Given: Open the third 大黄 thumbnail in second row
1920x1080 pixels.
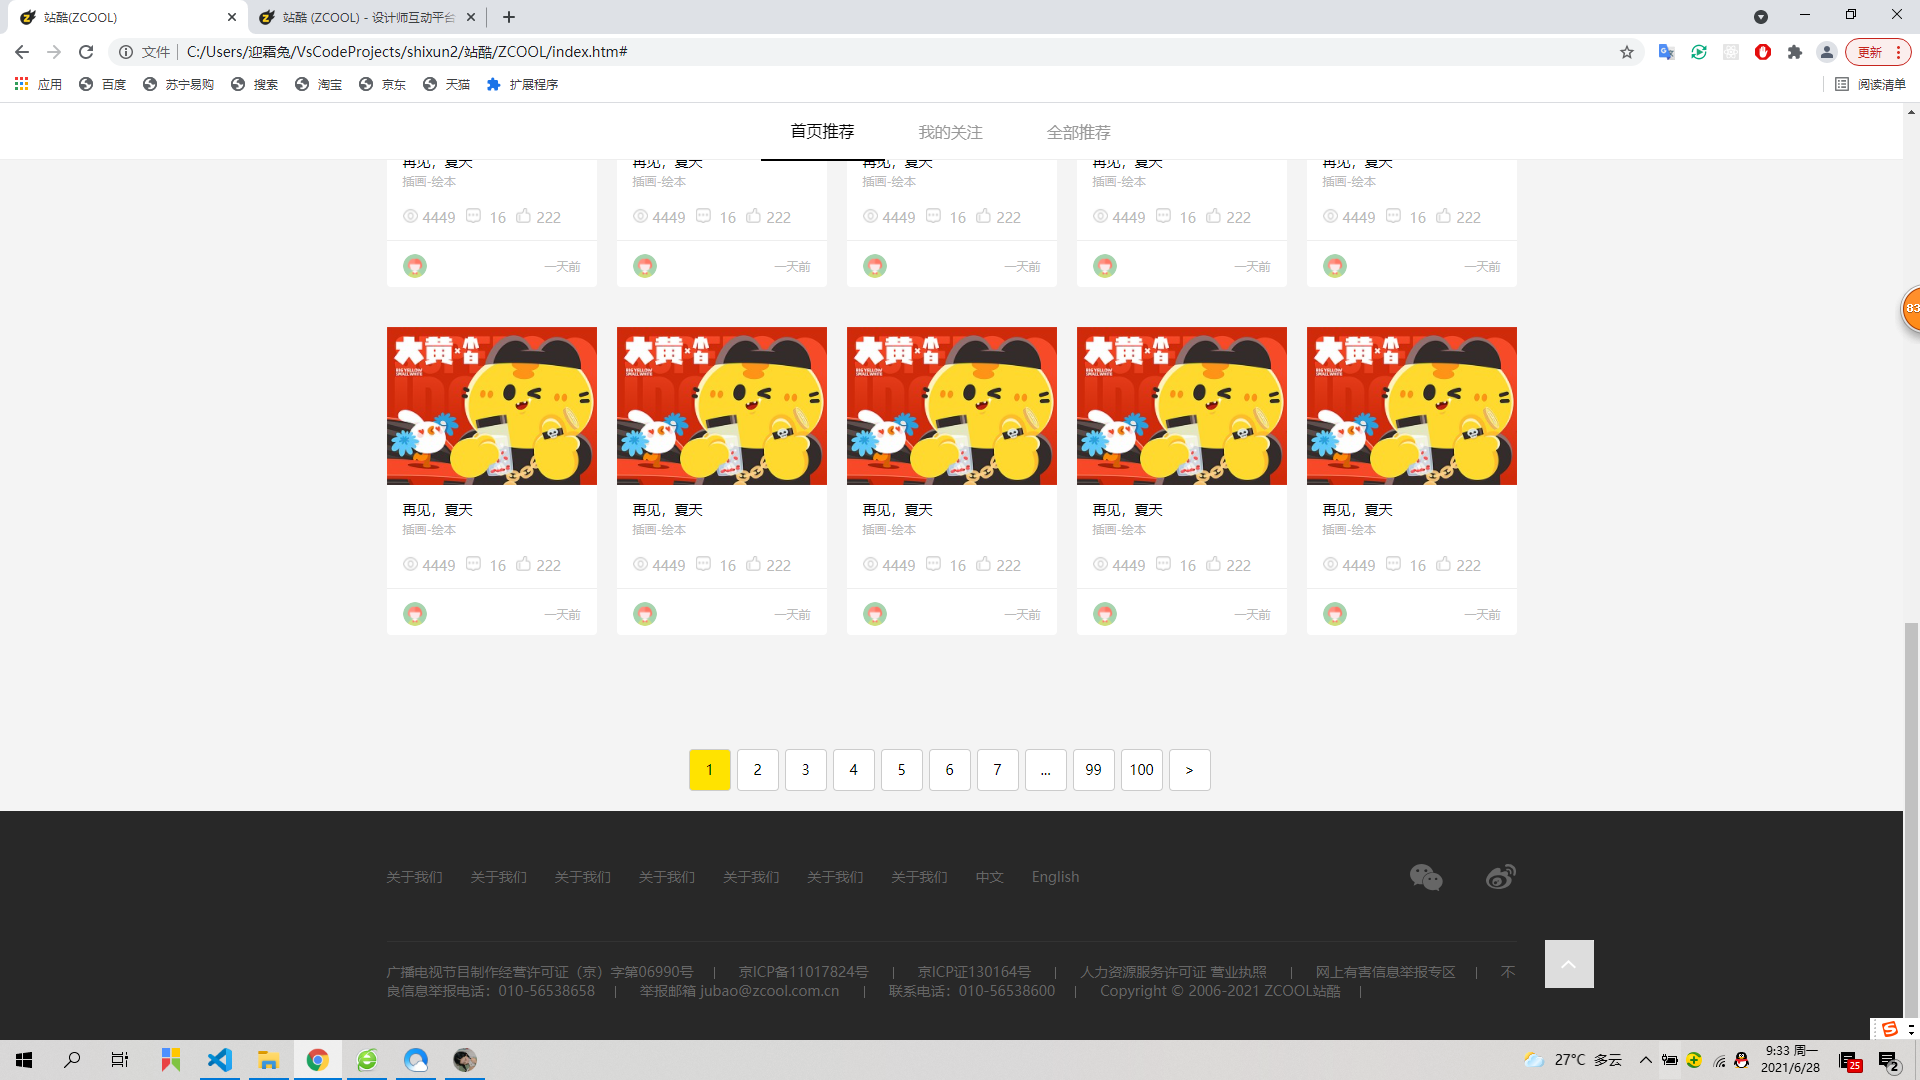Looking at the screenshot, I should (x=952, y=406).
